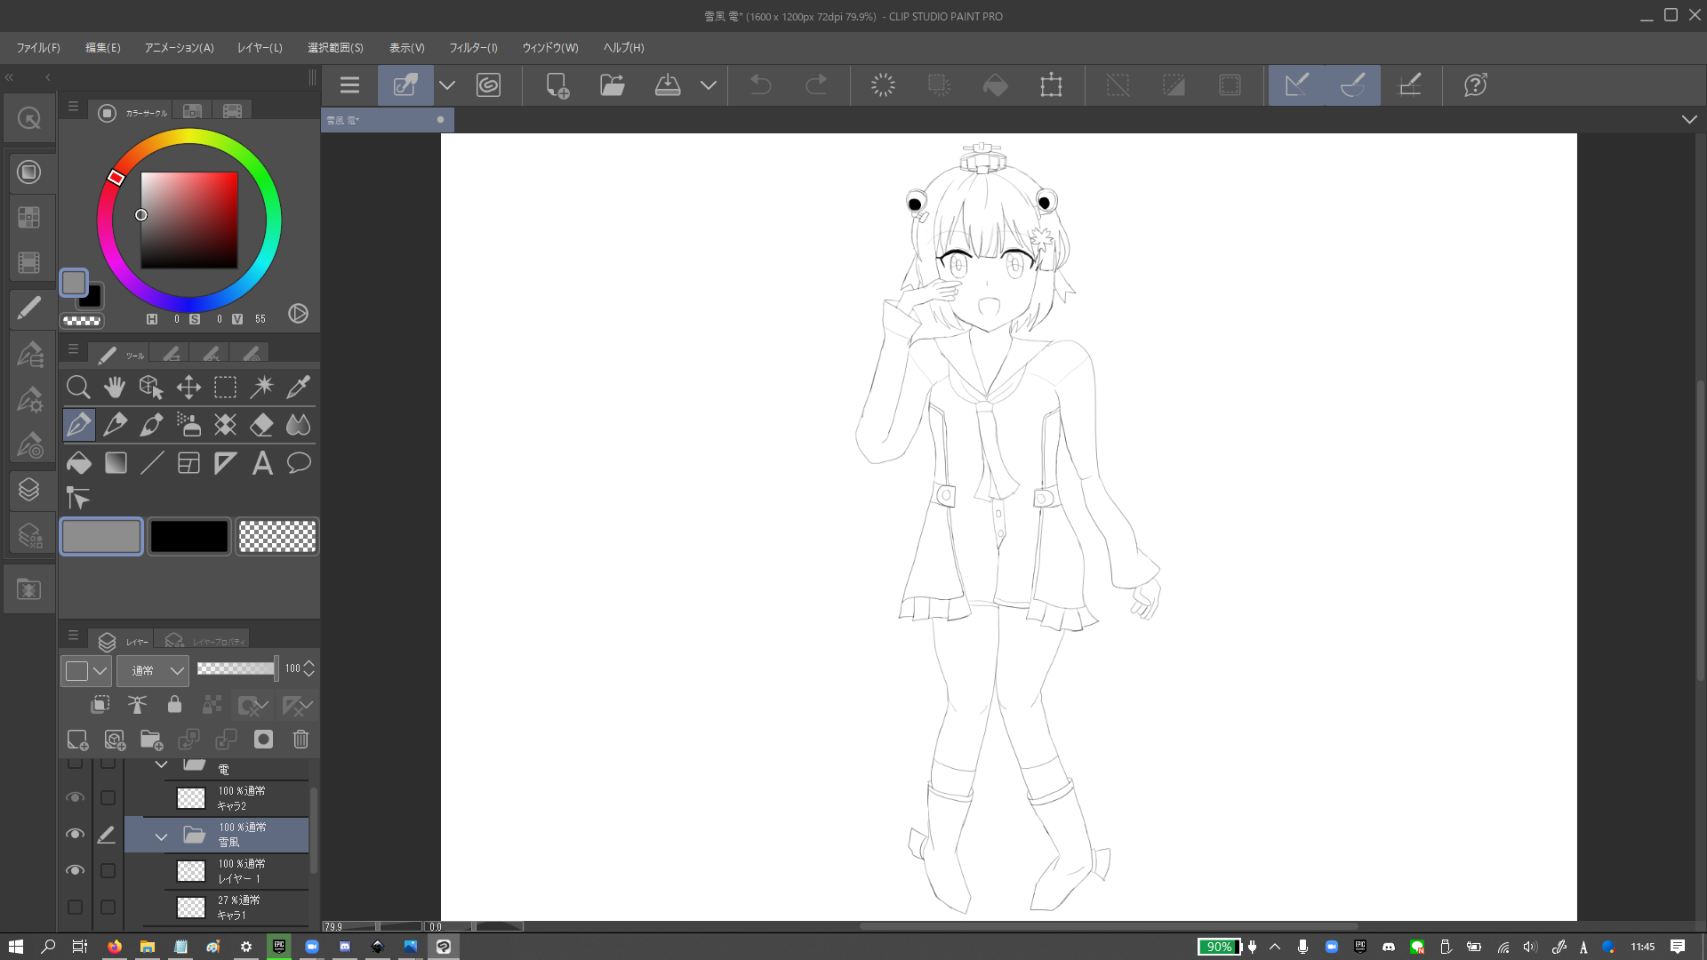The width and height of the screenshot is (1707, 960).
Task: Open the フィルター(I) menu
Action: pos(473,48)
